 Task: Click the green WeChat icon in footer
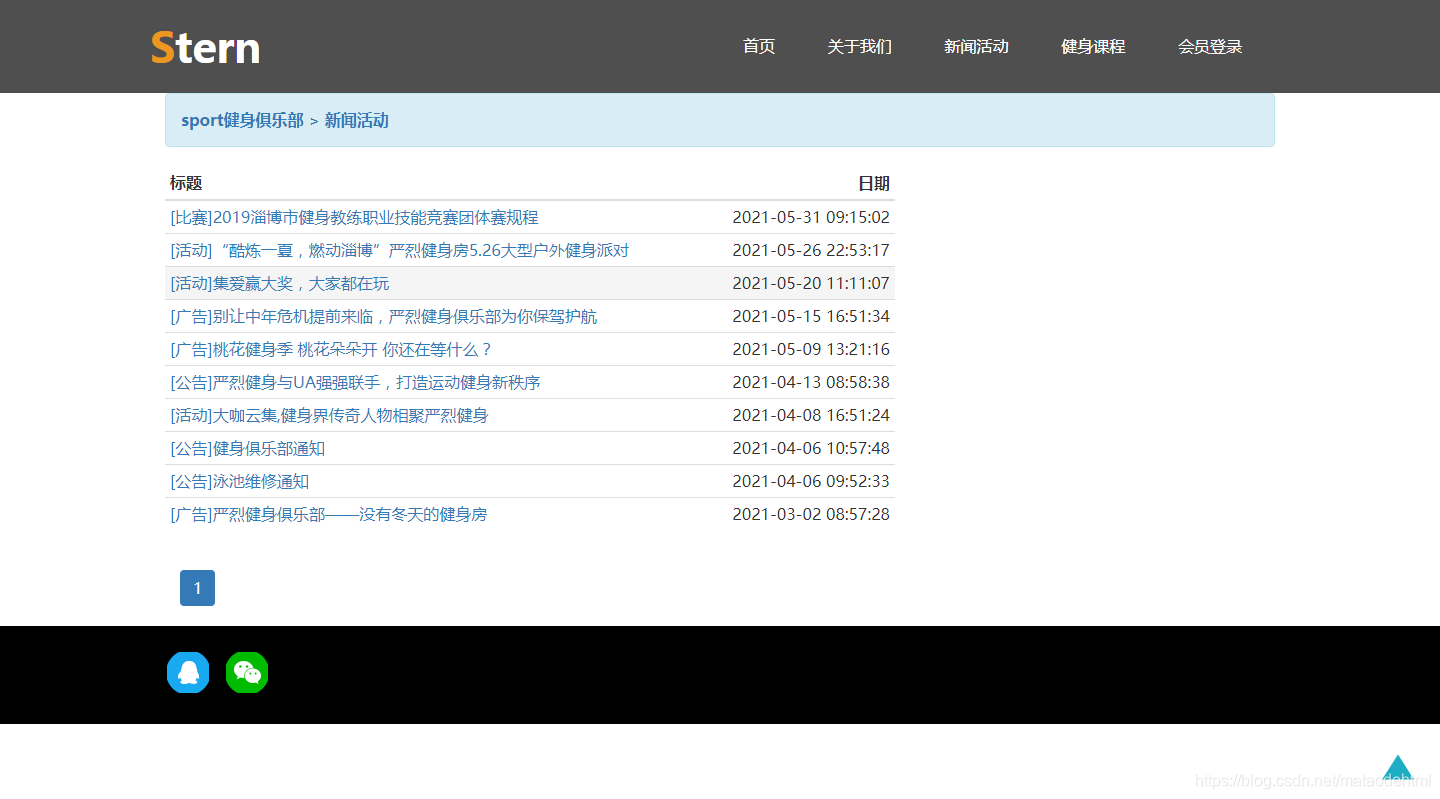(x=247, y=672)
